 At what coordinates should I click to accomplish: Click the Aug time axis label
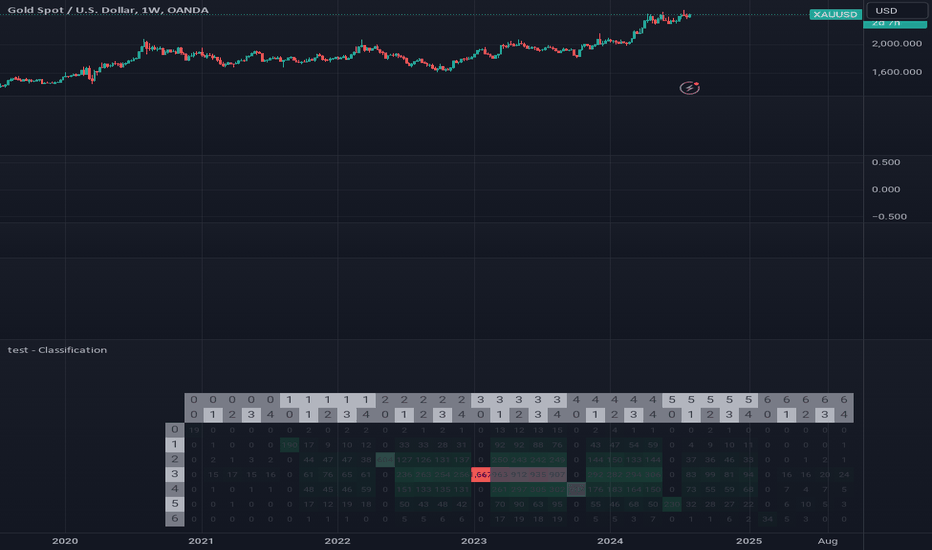(x=827, y=541)
